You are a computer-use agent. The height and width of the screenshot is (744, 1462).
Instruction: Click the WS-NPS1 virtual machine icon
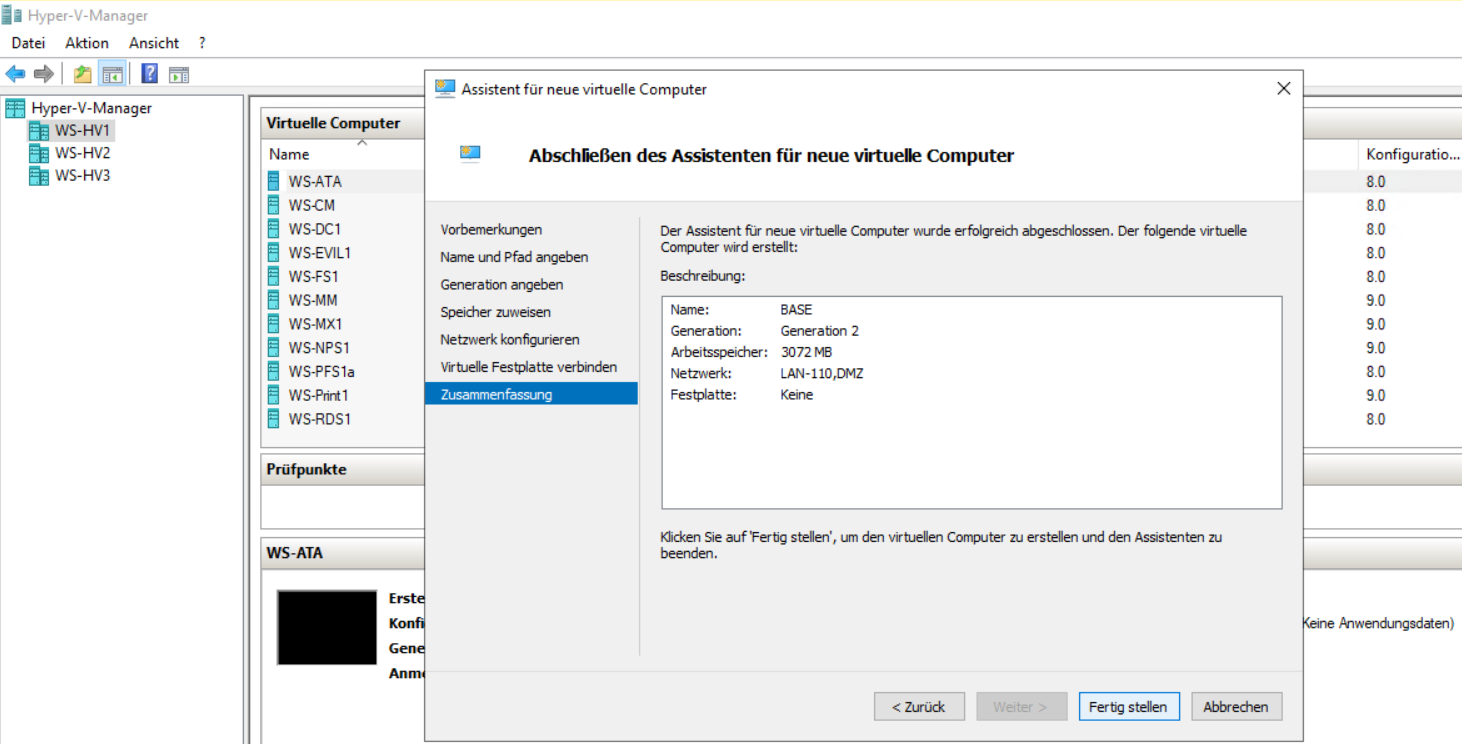[274, 348]
